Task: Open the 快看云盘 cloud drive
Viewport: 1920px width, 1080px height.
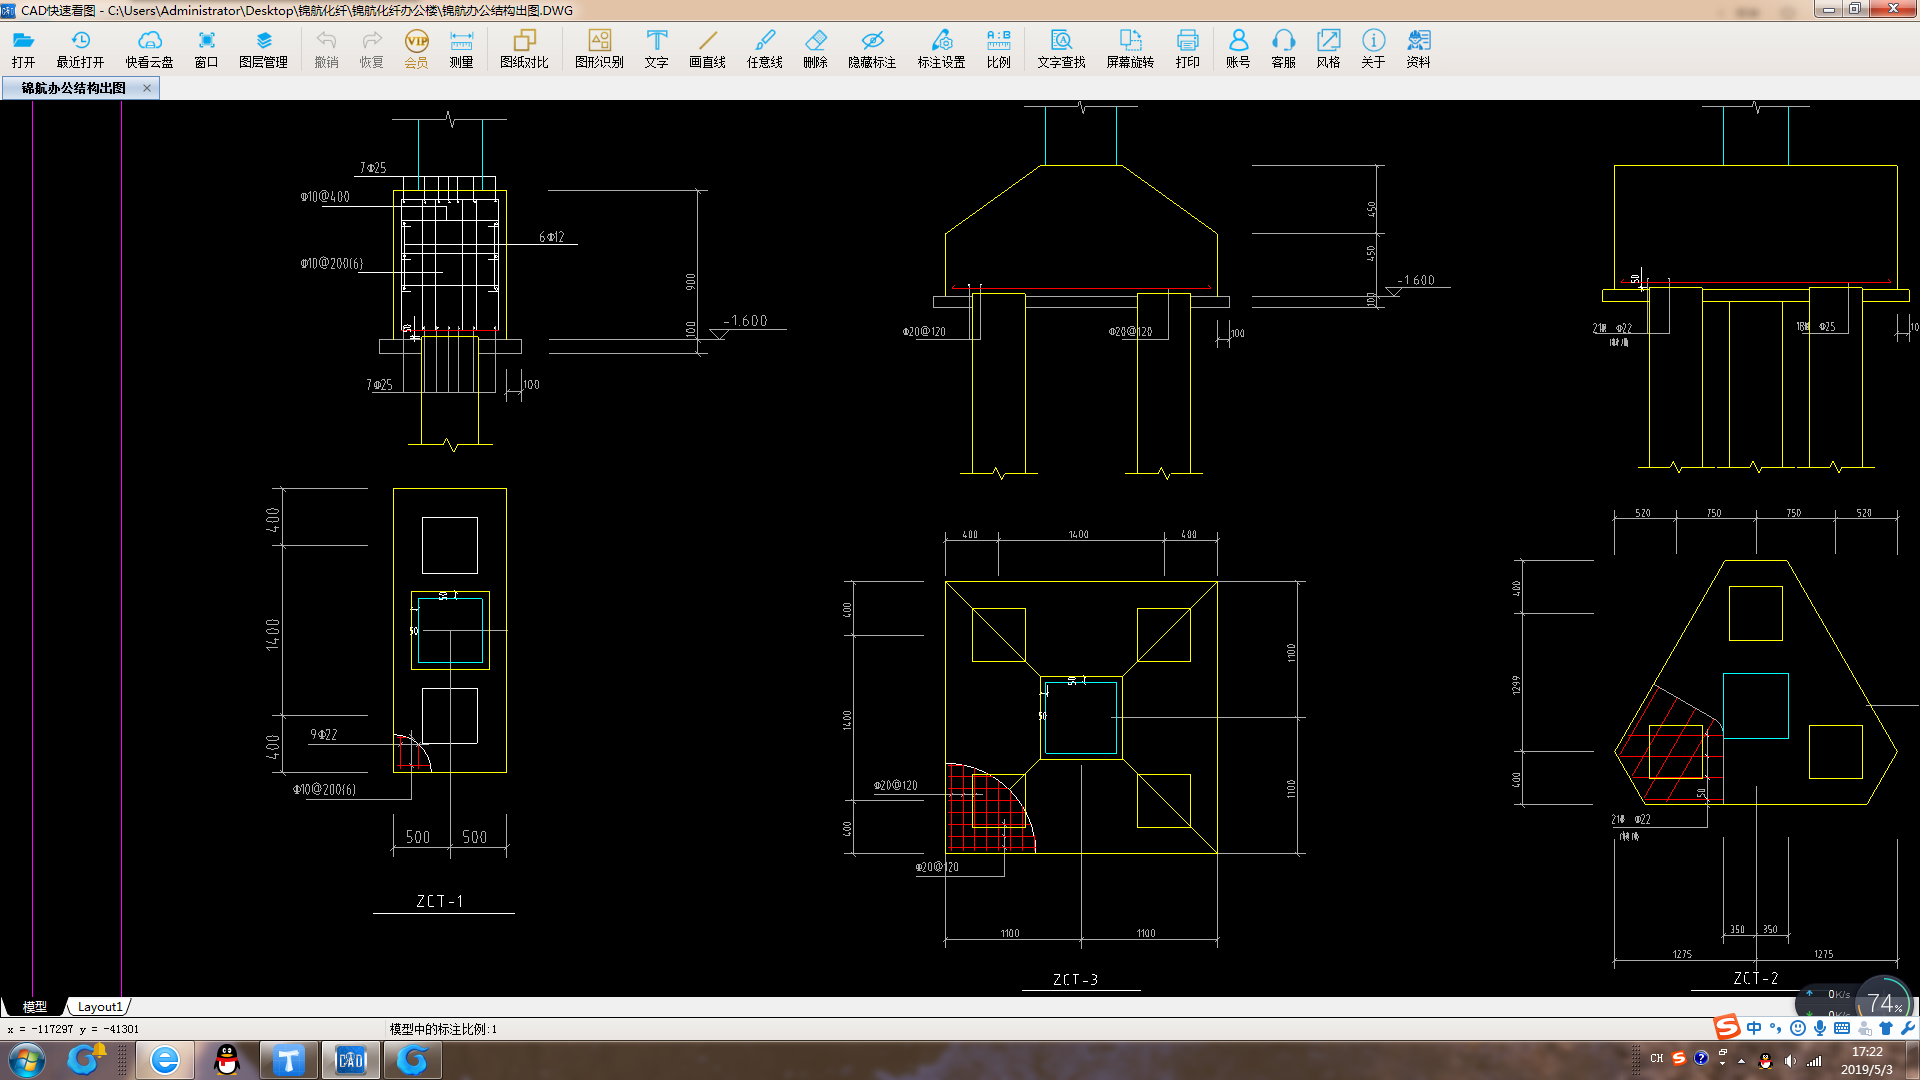Action: click(x=149, y=48)
